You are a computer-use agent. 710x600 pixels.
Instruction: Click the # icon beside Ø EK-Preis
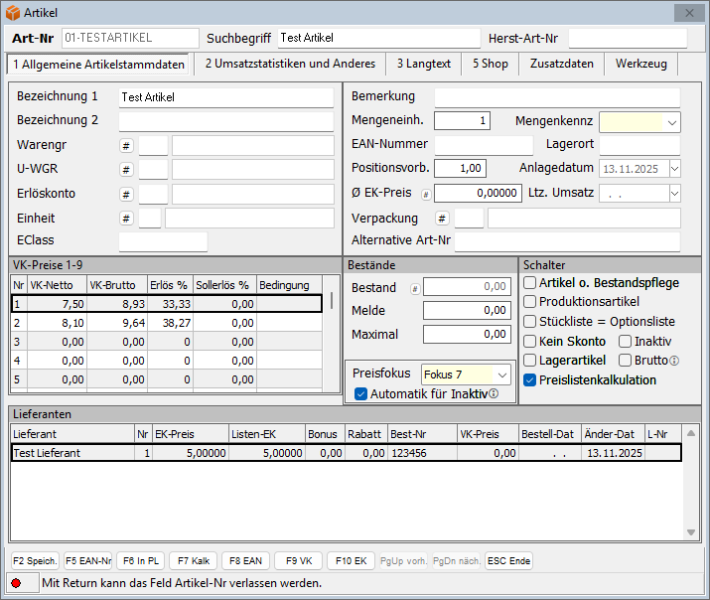tap(426, 194)
